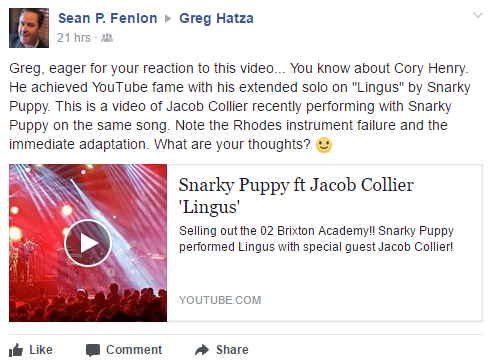
Task: Click the 'Selling out the 02 Brixton Academy' description
Action: pos(316,239)
